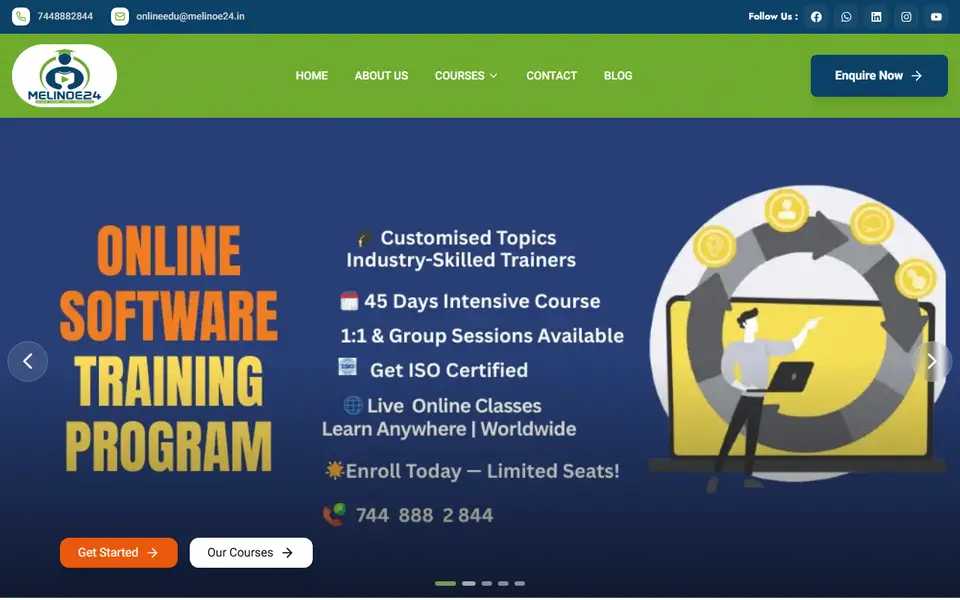
Task: Open the YouTube social link
Action: [x=936, y=17]
